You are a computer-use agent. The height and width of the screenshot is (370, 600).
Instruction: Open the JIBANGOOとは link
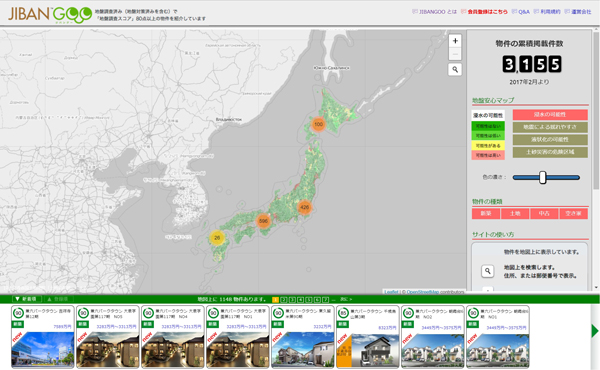(x=434, y=12)
